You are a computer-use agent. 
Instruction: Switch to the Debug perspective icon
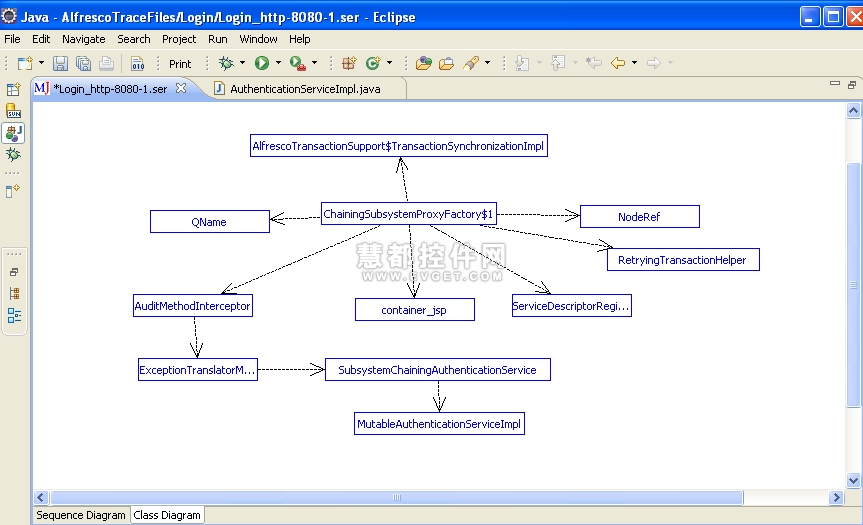pyautogui.click(x=13, y=155)
